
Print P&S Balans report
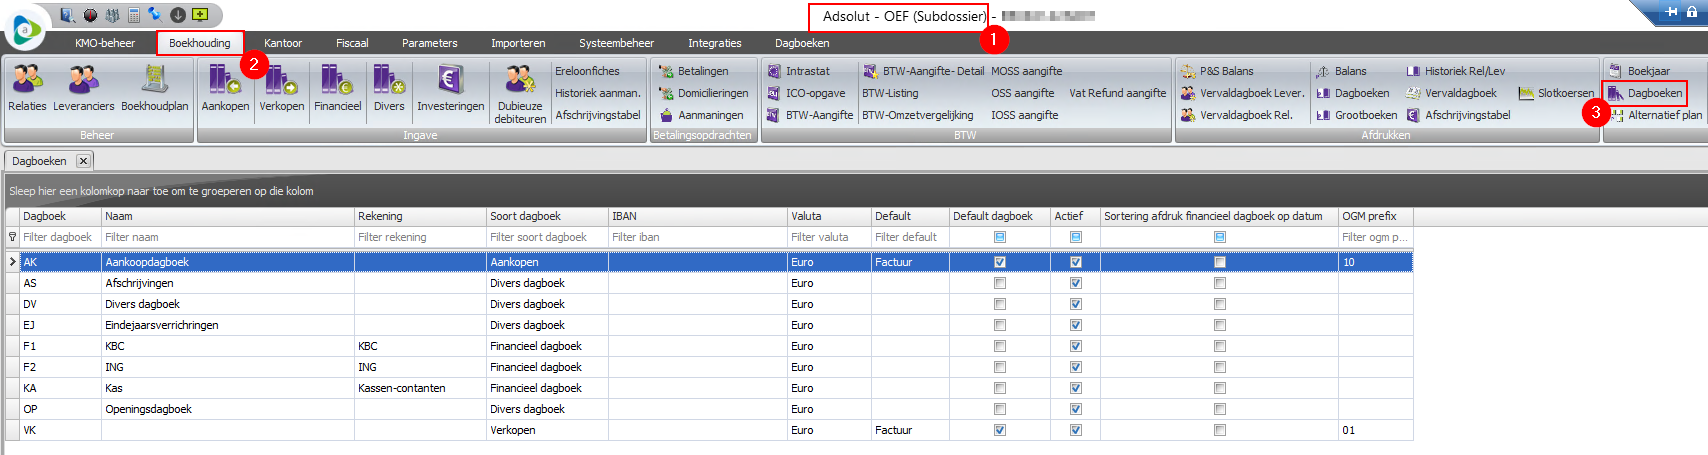(x=1216, y=71)
